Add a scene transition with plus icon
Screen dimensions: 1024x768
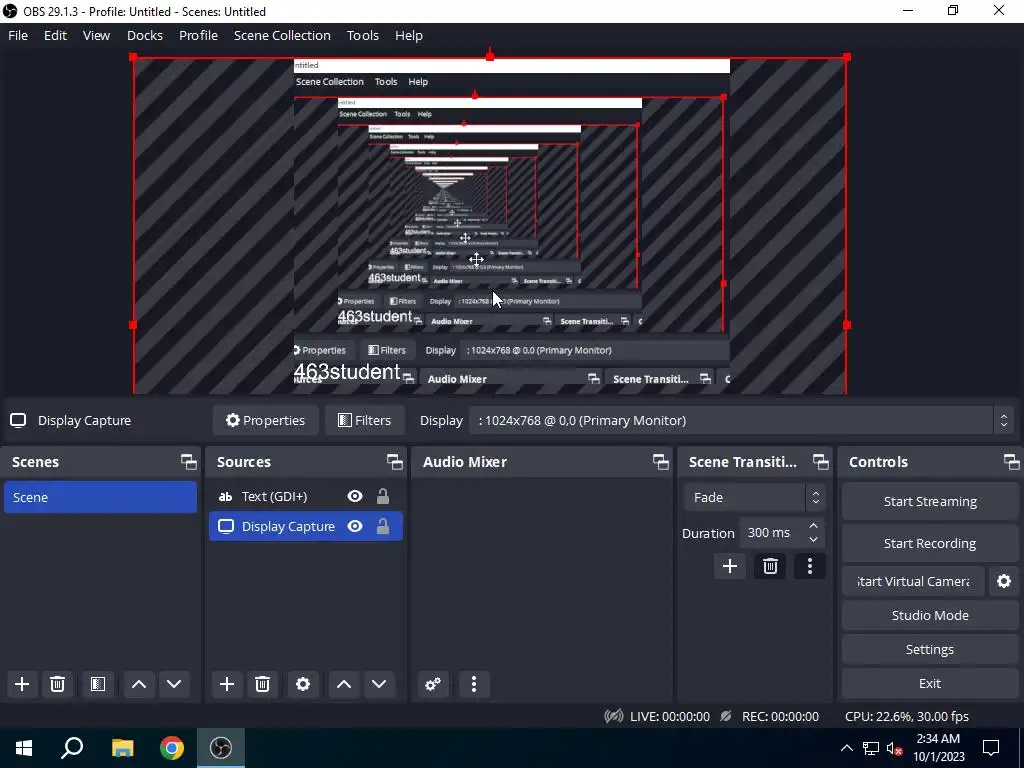coord(729,566)
